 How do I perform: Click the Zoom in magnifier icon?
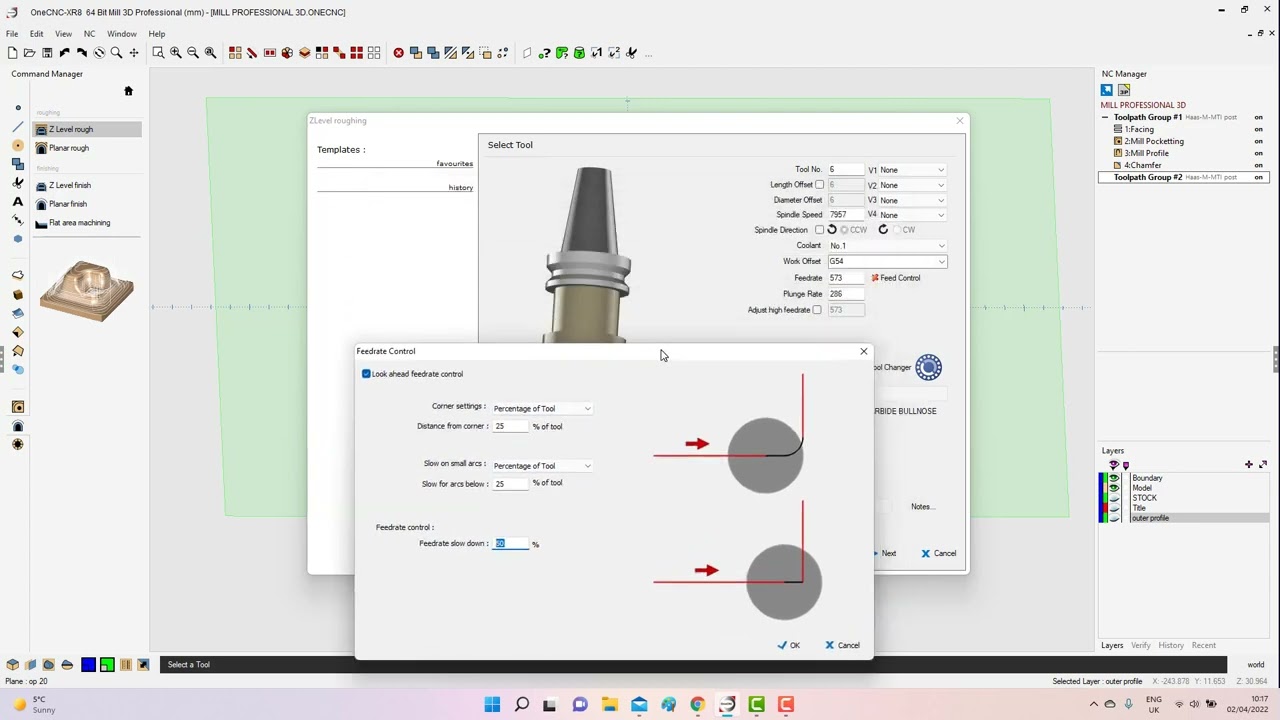coord(176,52)
